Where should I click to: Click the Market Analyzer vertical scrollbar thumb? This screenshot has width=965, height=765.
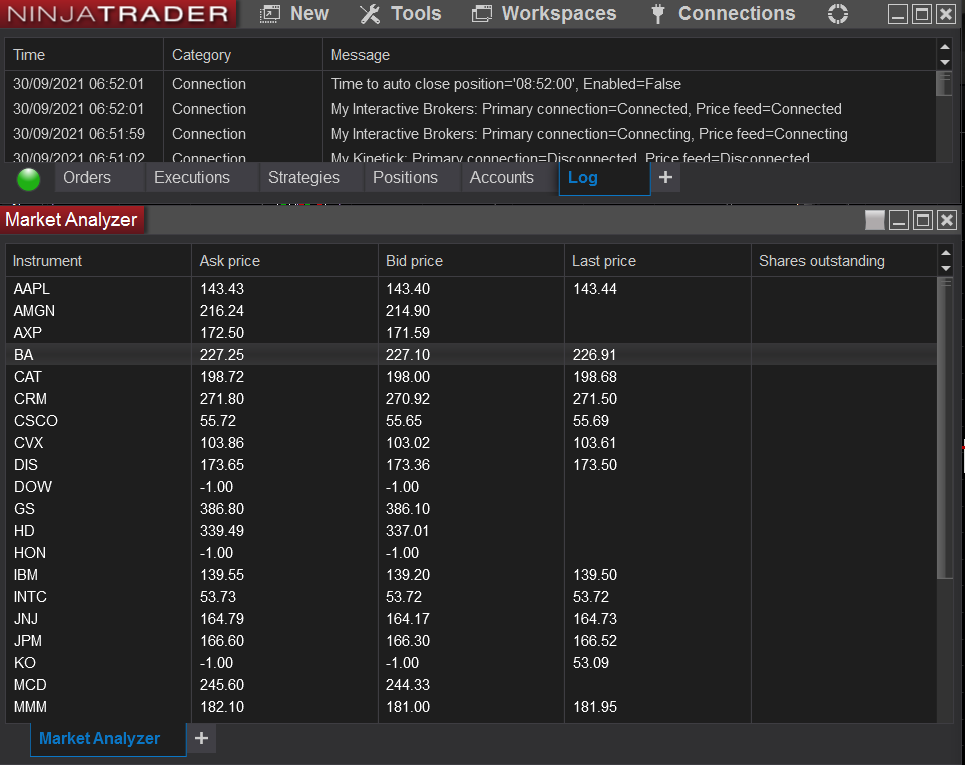945,428
